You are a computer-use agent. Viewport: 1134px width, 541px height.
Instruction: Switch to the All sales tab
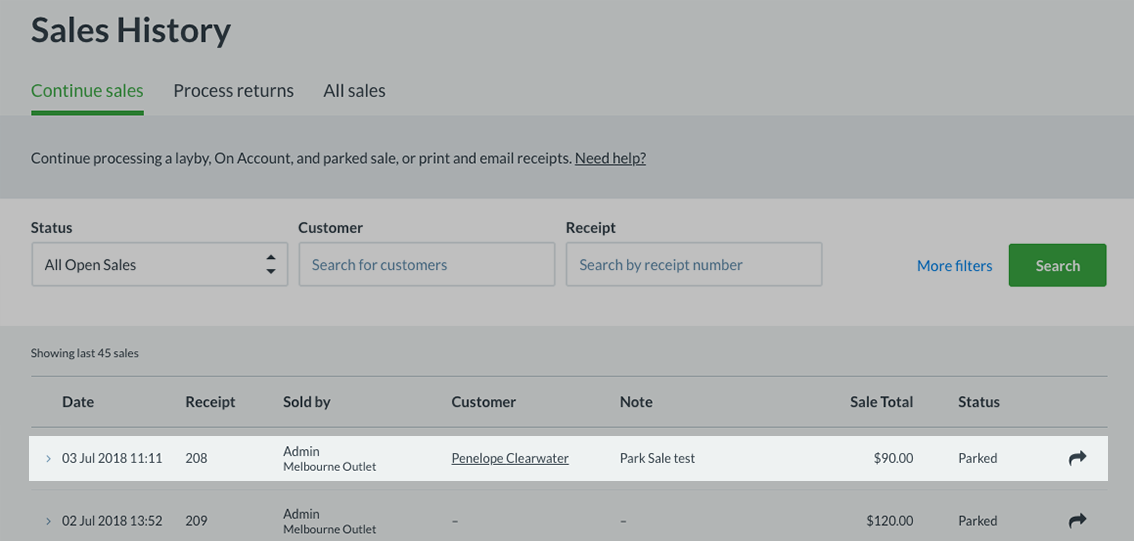(x=354, y=91)
